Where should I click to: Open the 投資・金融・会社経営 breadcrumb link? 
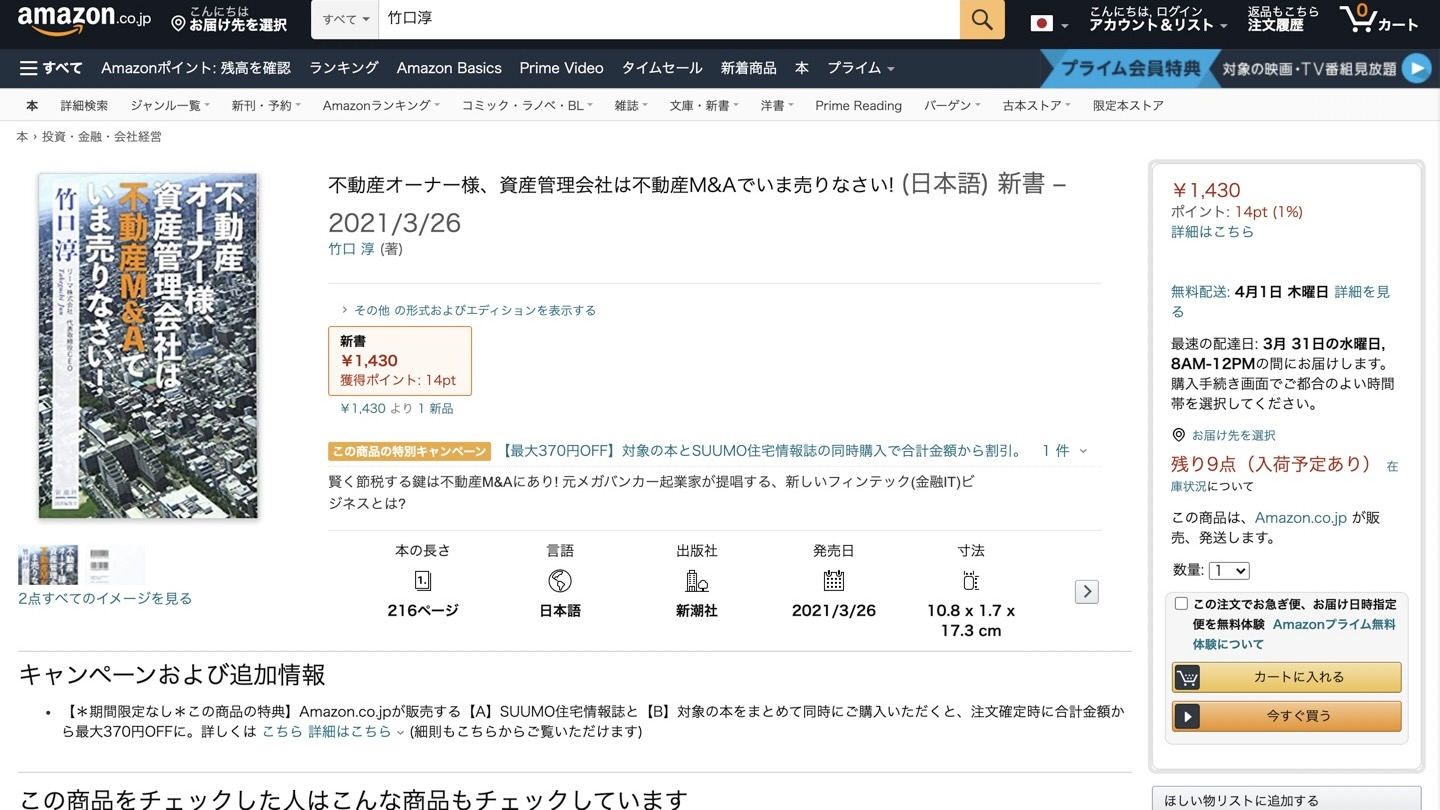[101, 137]
